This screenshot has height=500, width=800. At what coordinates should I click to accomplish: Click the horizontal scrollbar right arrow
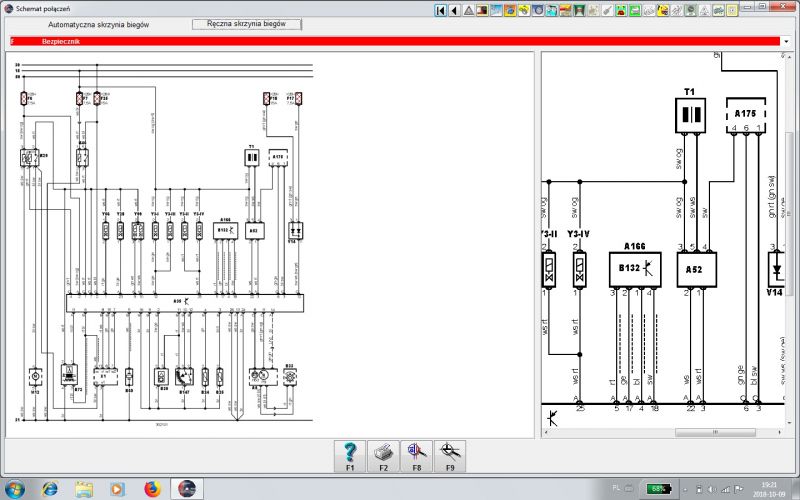coord(780,432)
